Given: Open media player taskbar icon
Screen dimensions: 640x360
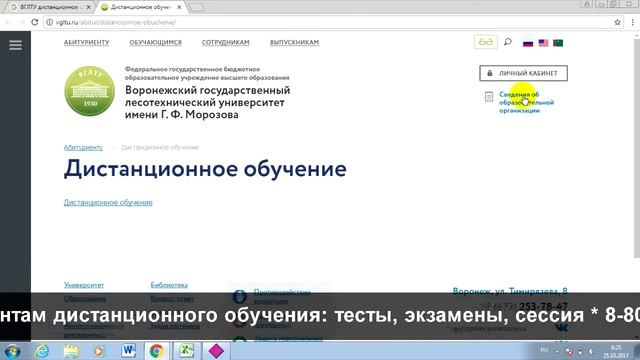Looking at the screenshot, I should (x=99, y=351).
